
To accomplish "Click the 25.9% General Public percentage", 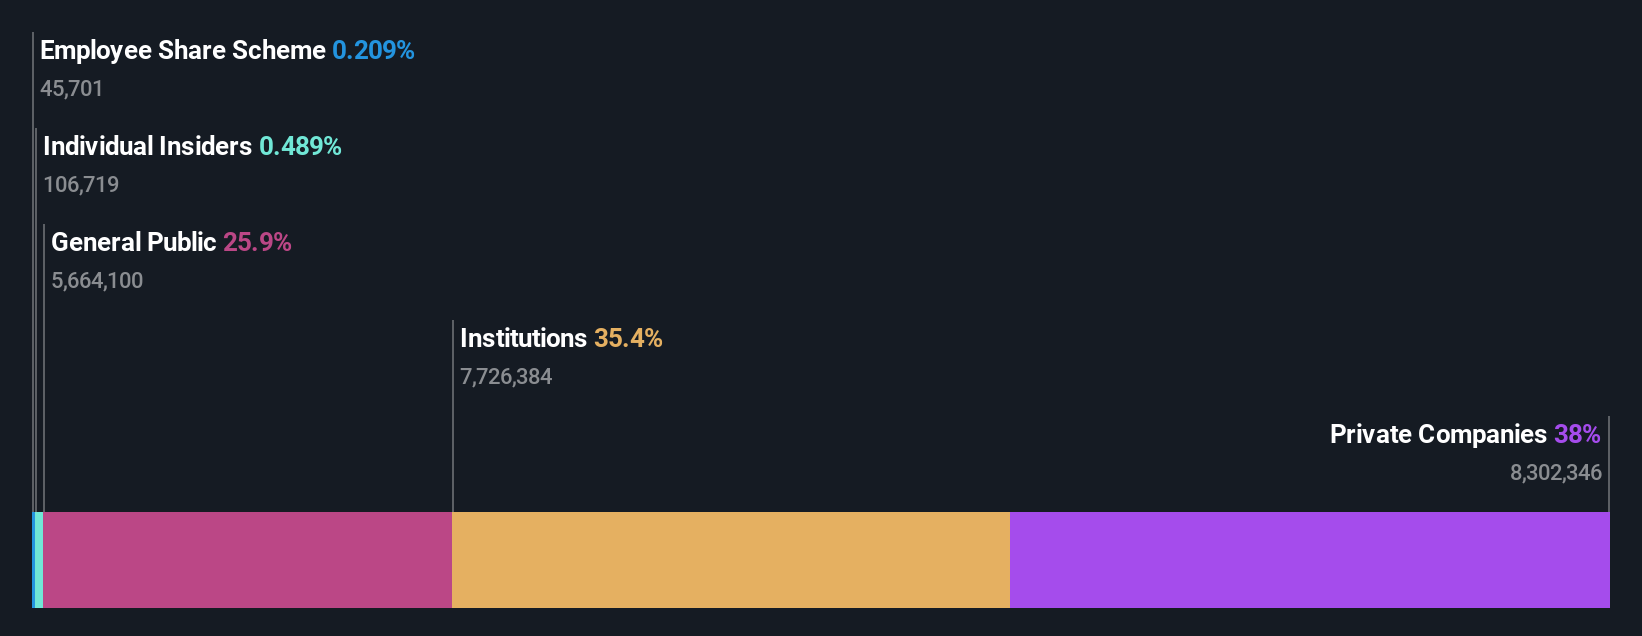I will pos(257,242).
